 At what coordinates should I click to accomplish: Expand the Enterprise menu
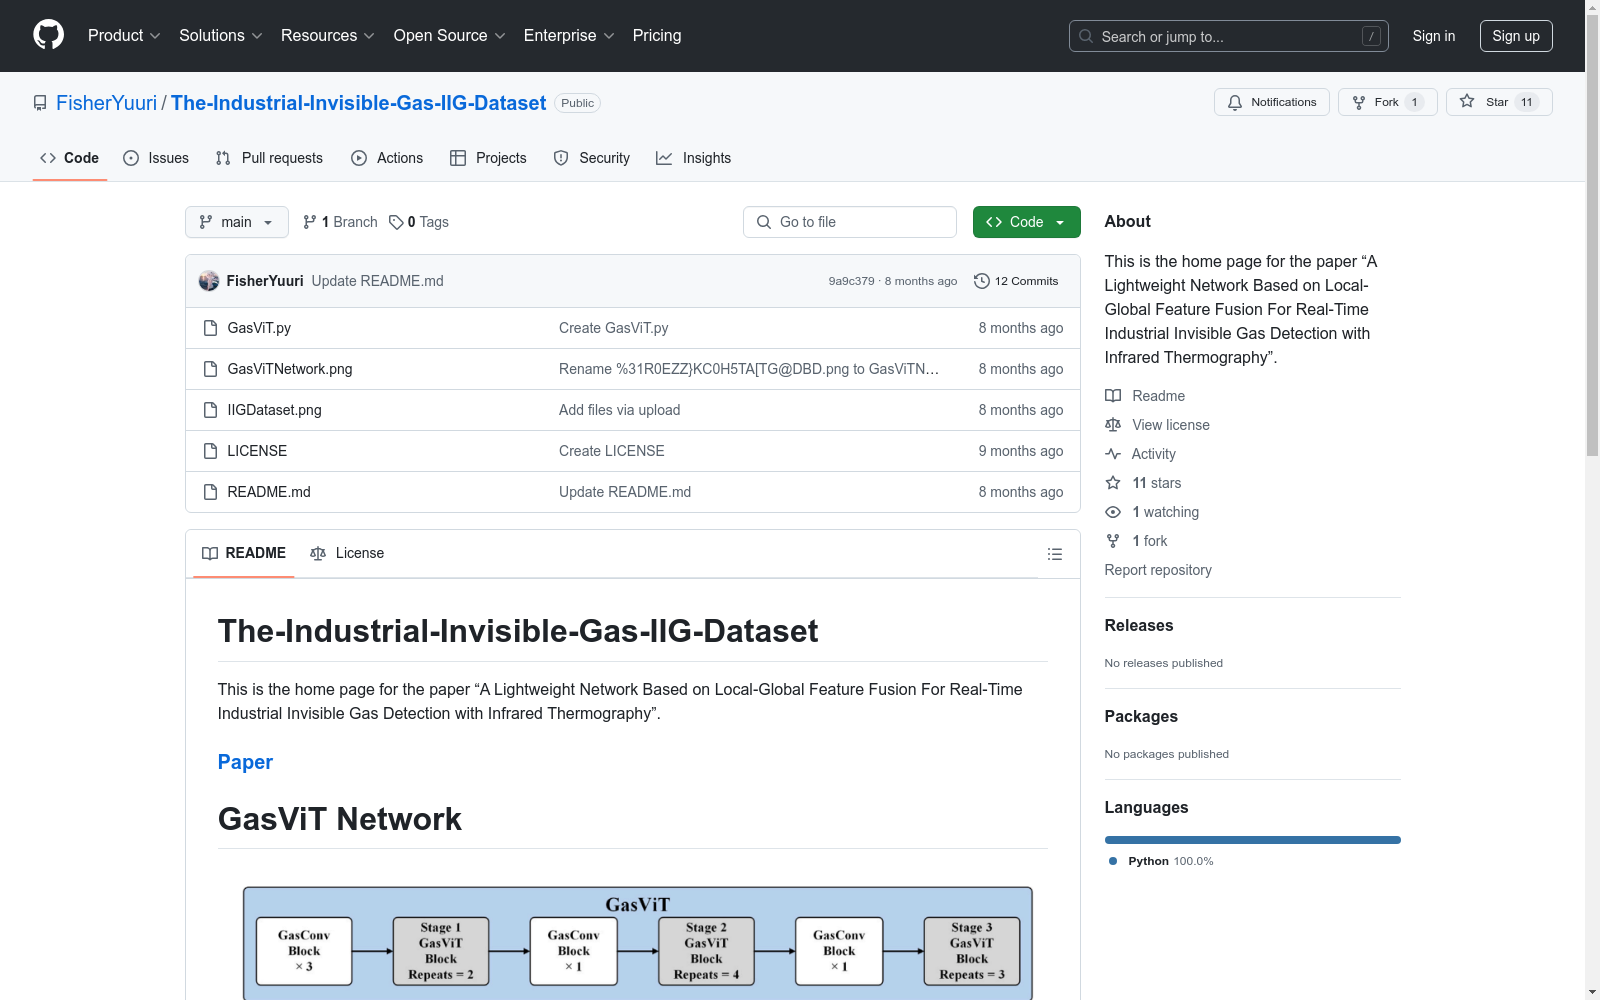coord(569,35)
